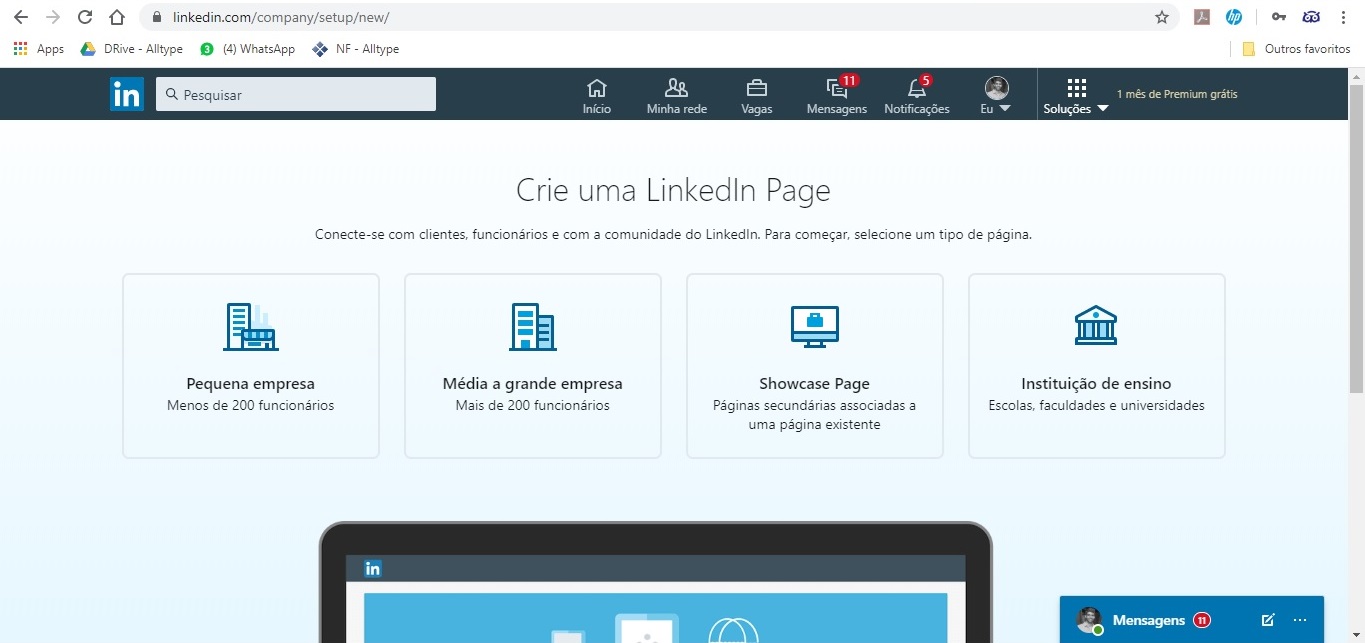1365x643 pixels.
Task: Click the PDF extension icon
Action: [x=1202, y=17]
